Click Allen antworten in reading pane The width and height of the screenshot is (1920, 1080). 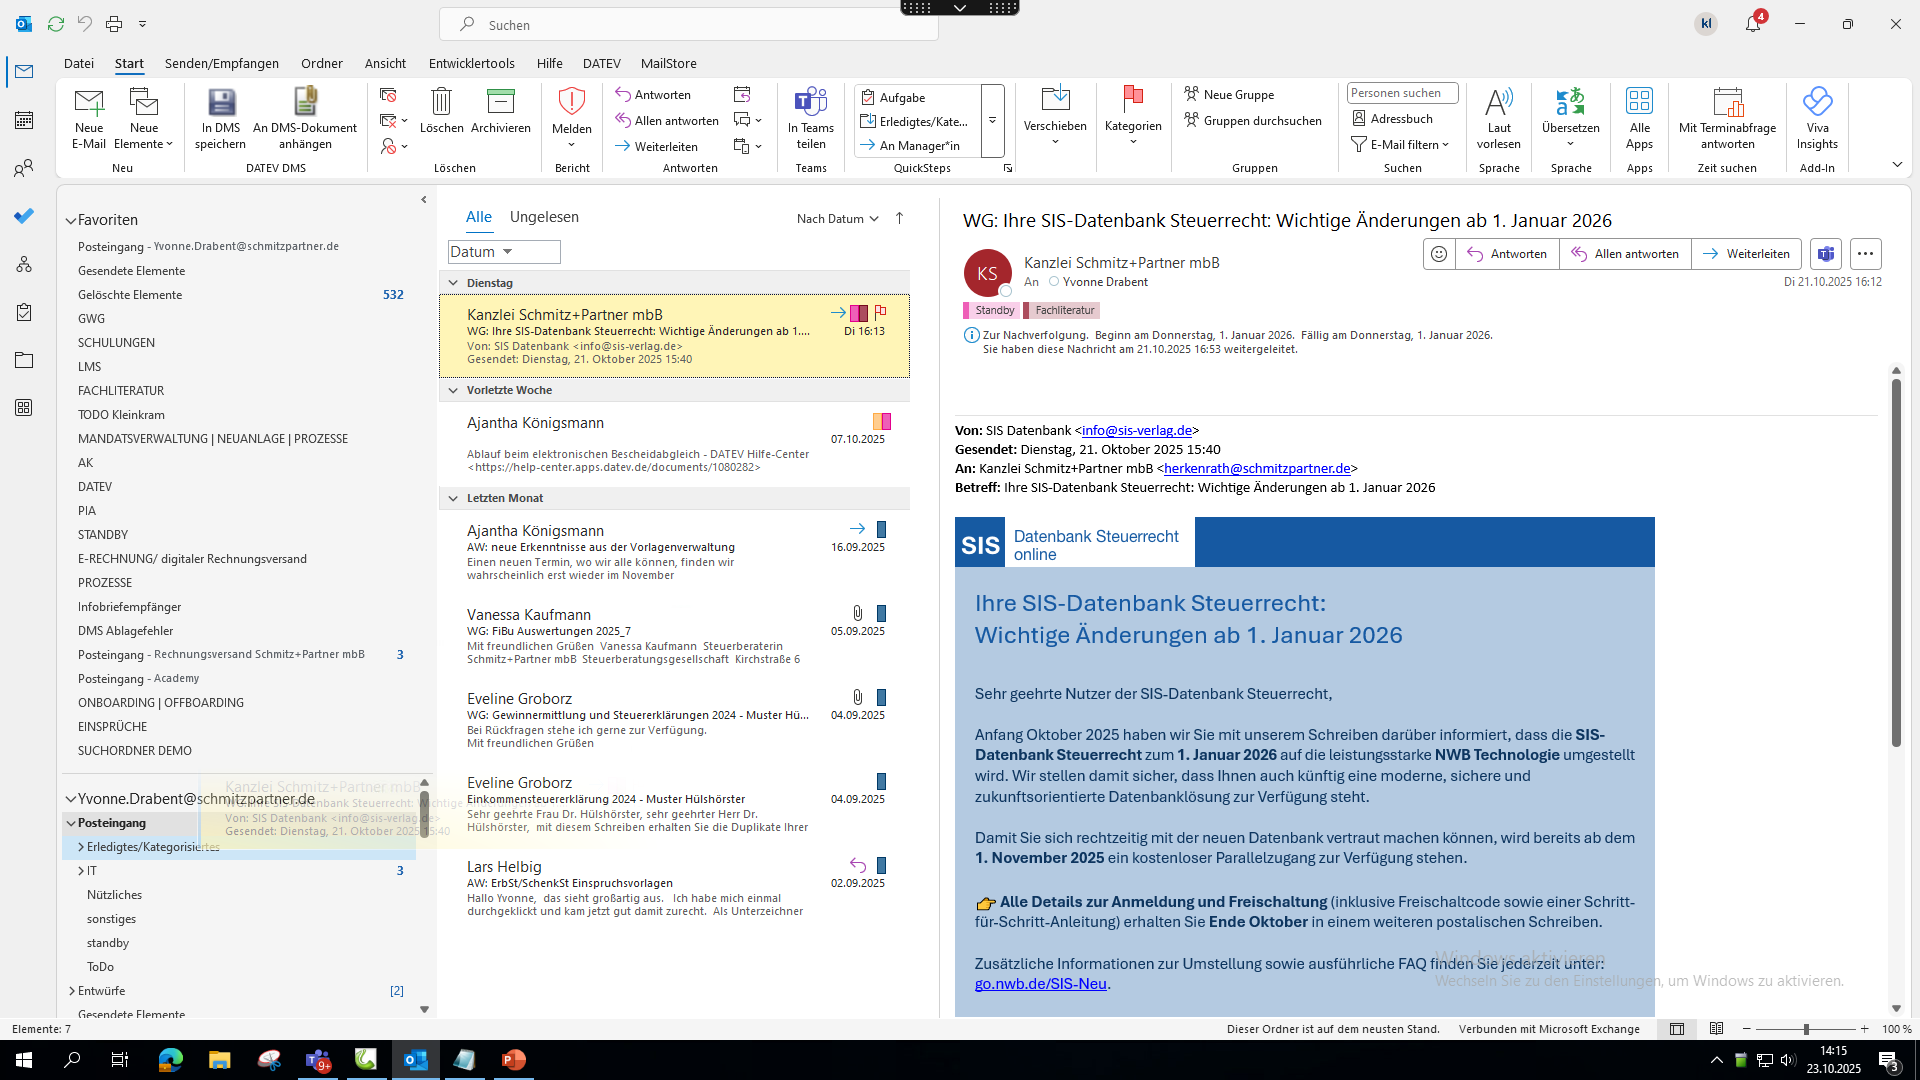tap(1625, 254)
